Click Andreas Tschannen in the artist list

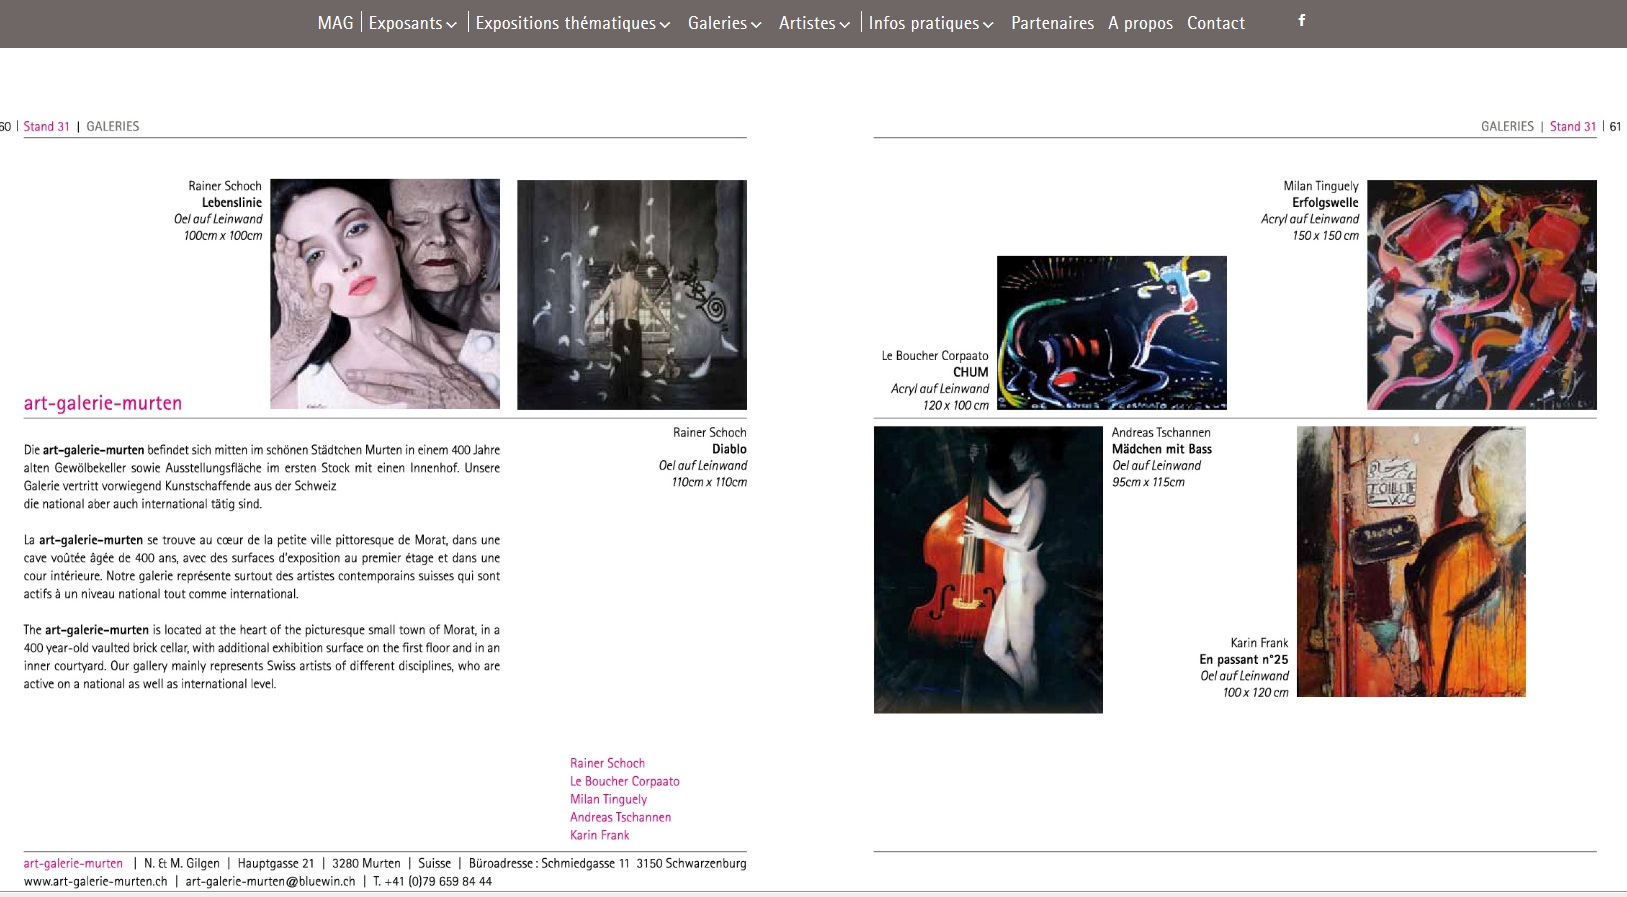click(x=620, y=817)
